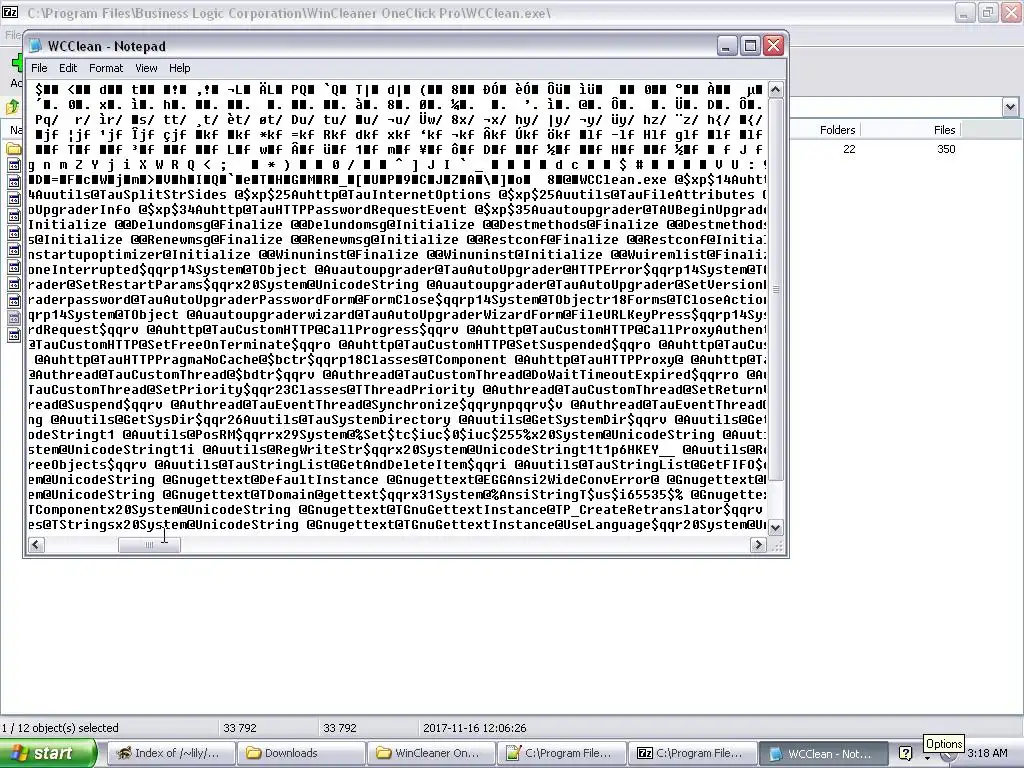Click the vertical scrollbar down arrow in Notepad
1024x768 pixels.
(776, 527)
